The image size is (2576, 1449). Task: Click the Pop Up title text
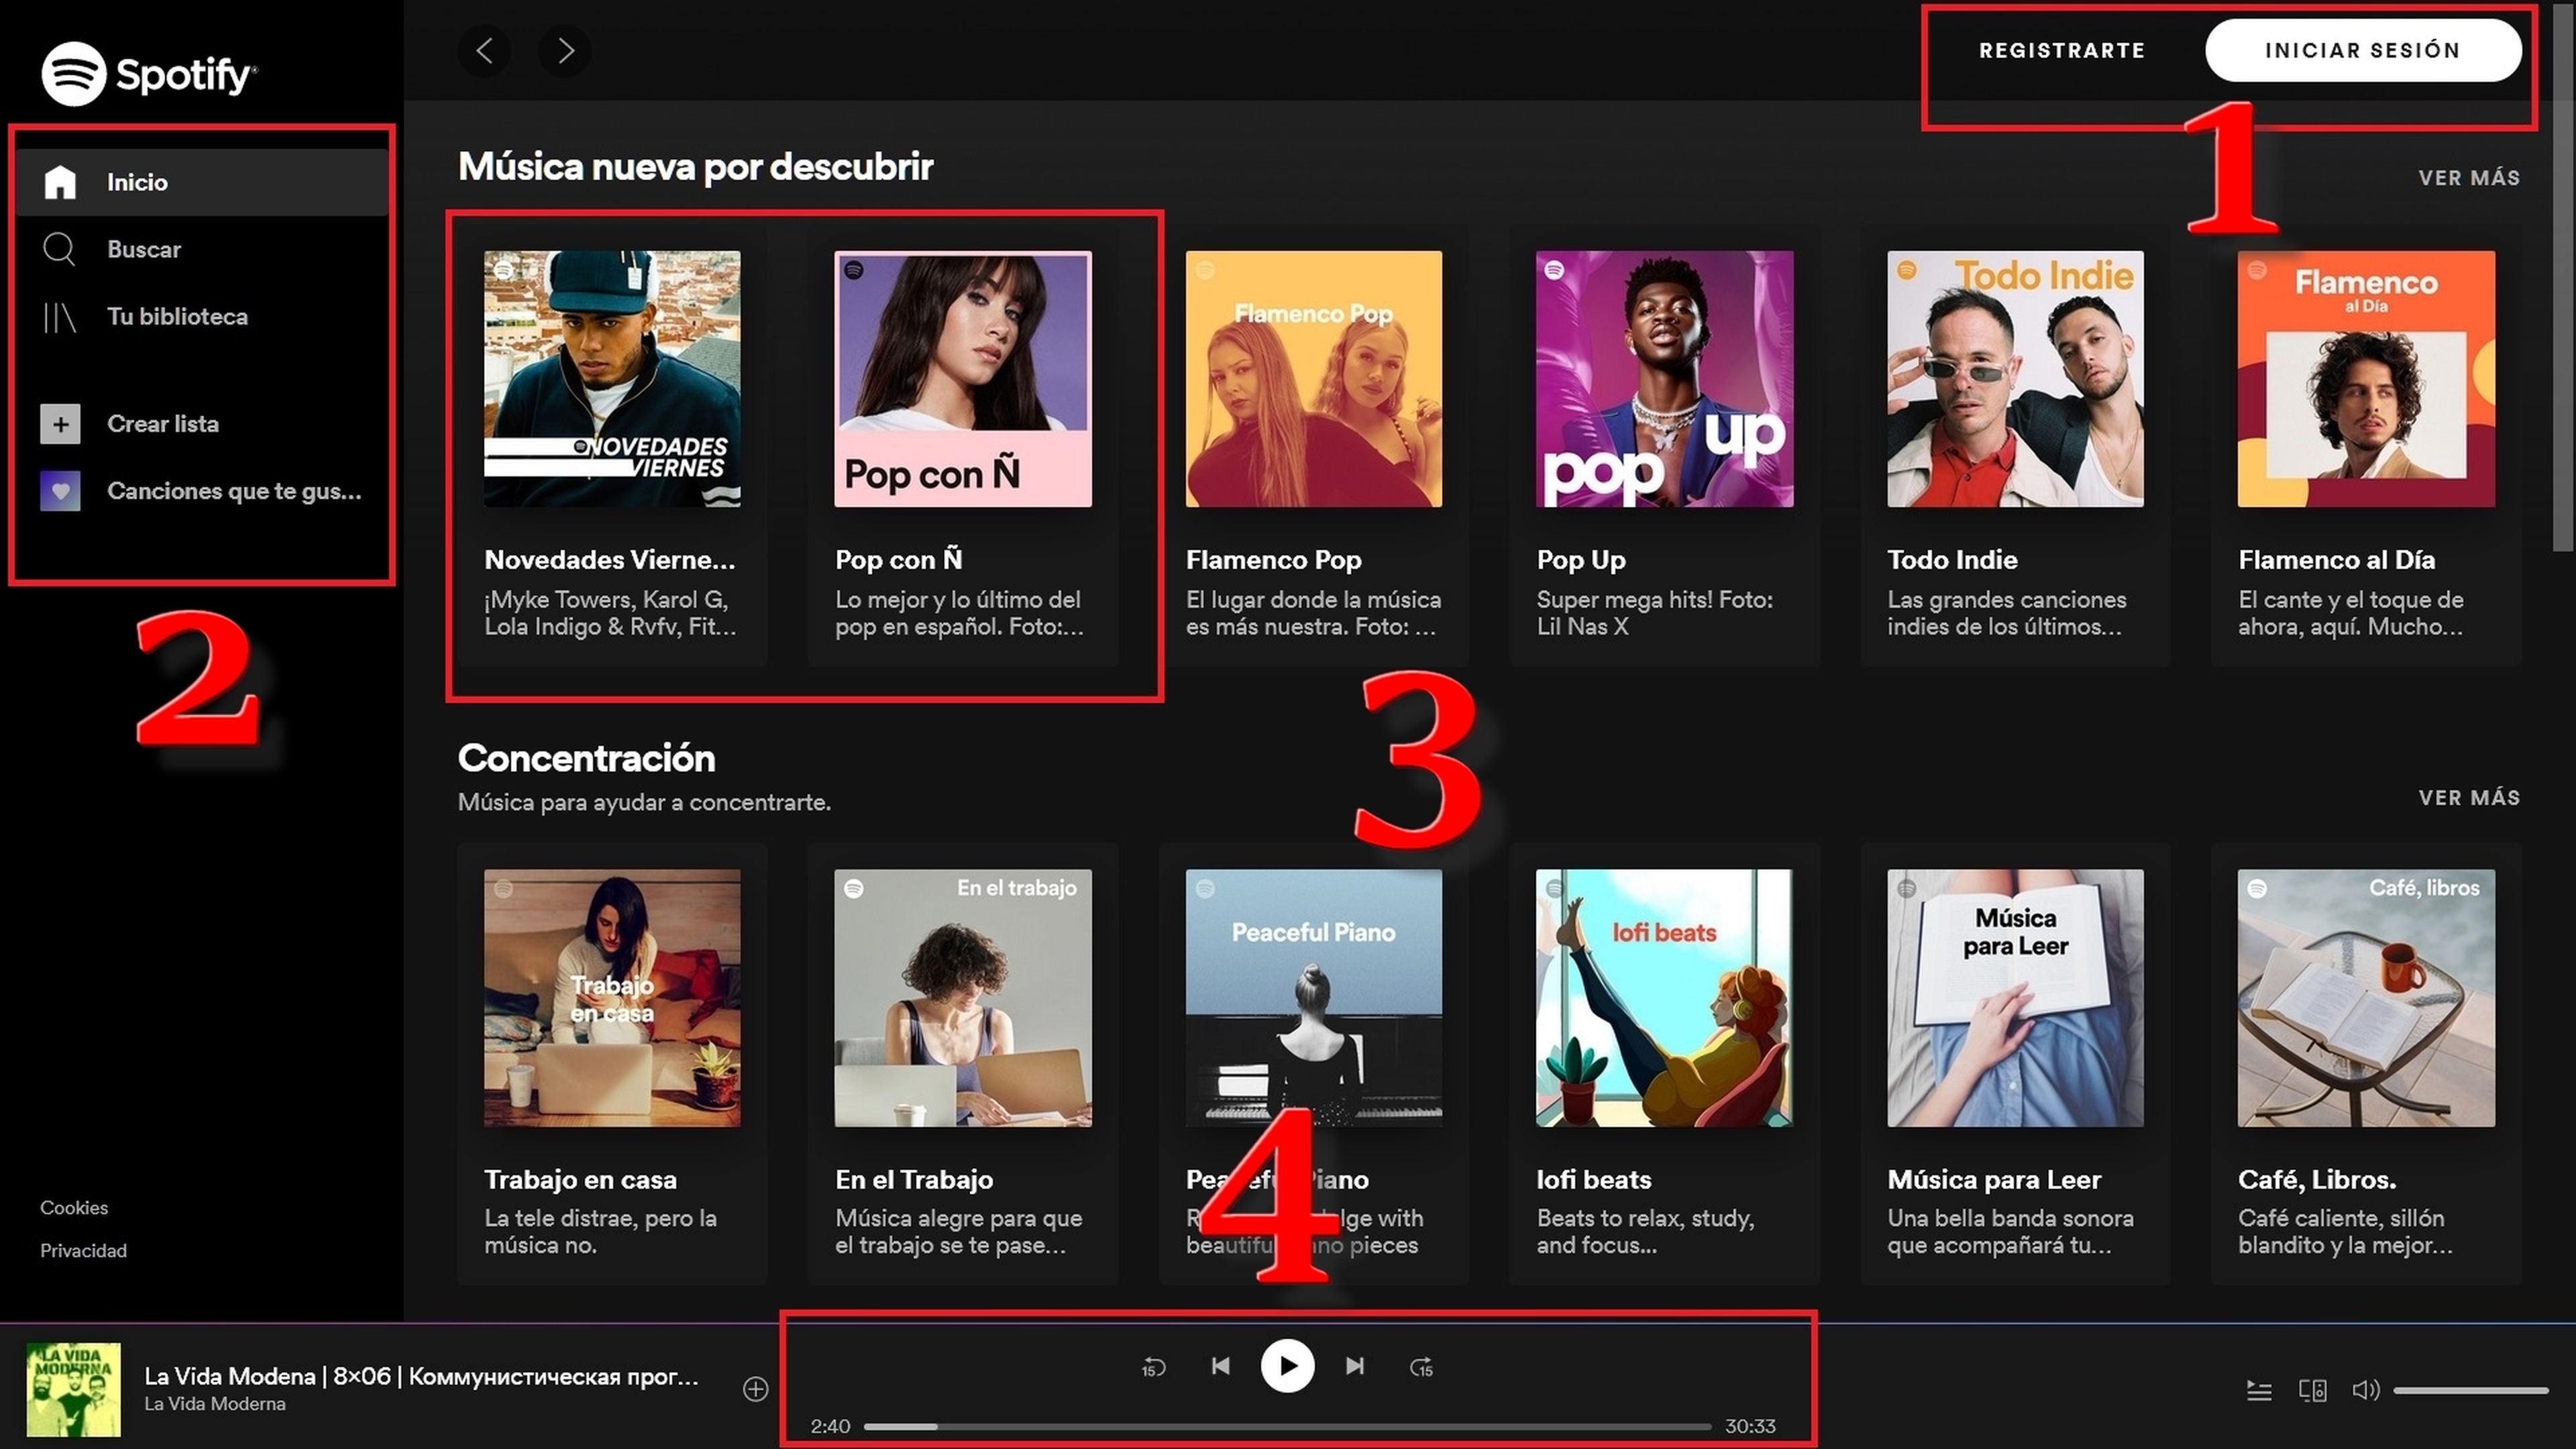(1581, 560)
